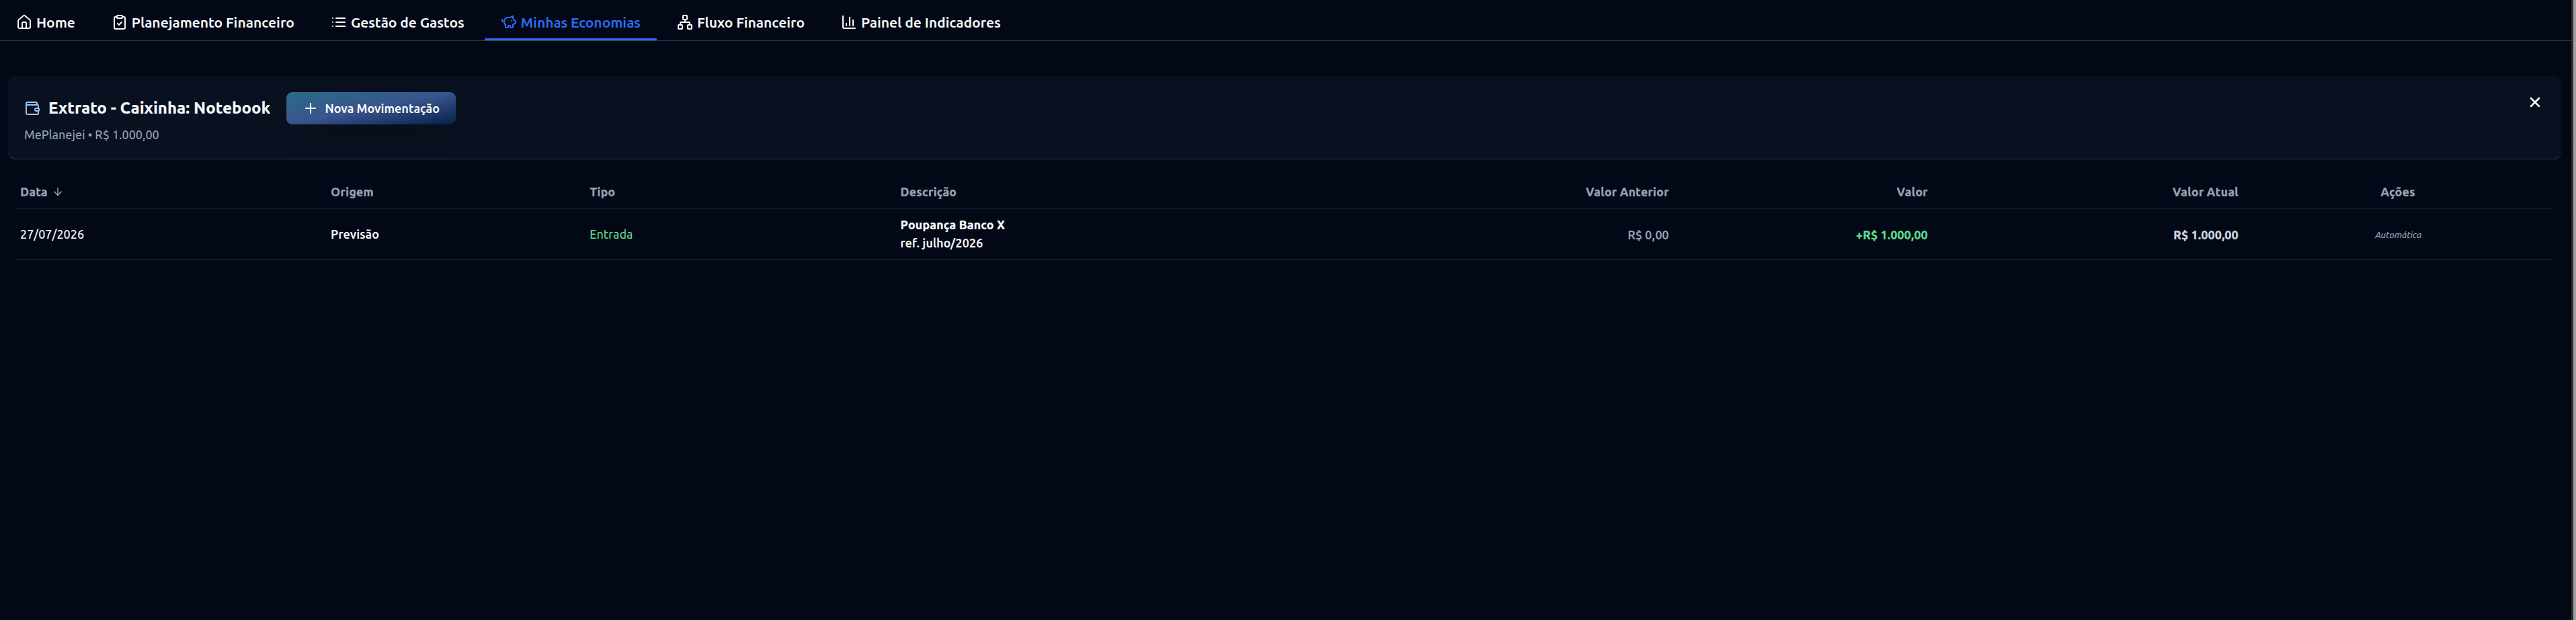
Task: Toggle sort arrow on Data column
Action: 58,192
